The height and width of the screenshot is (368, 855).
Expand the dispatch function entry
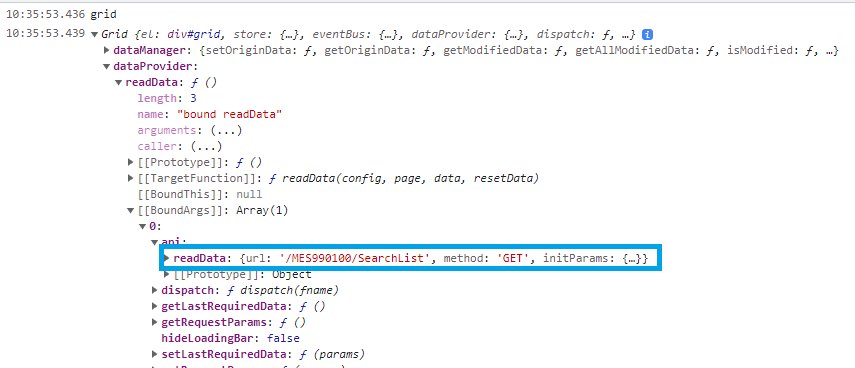pyautogui.click(x=155, y=290)
